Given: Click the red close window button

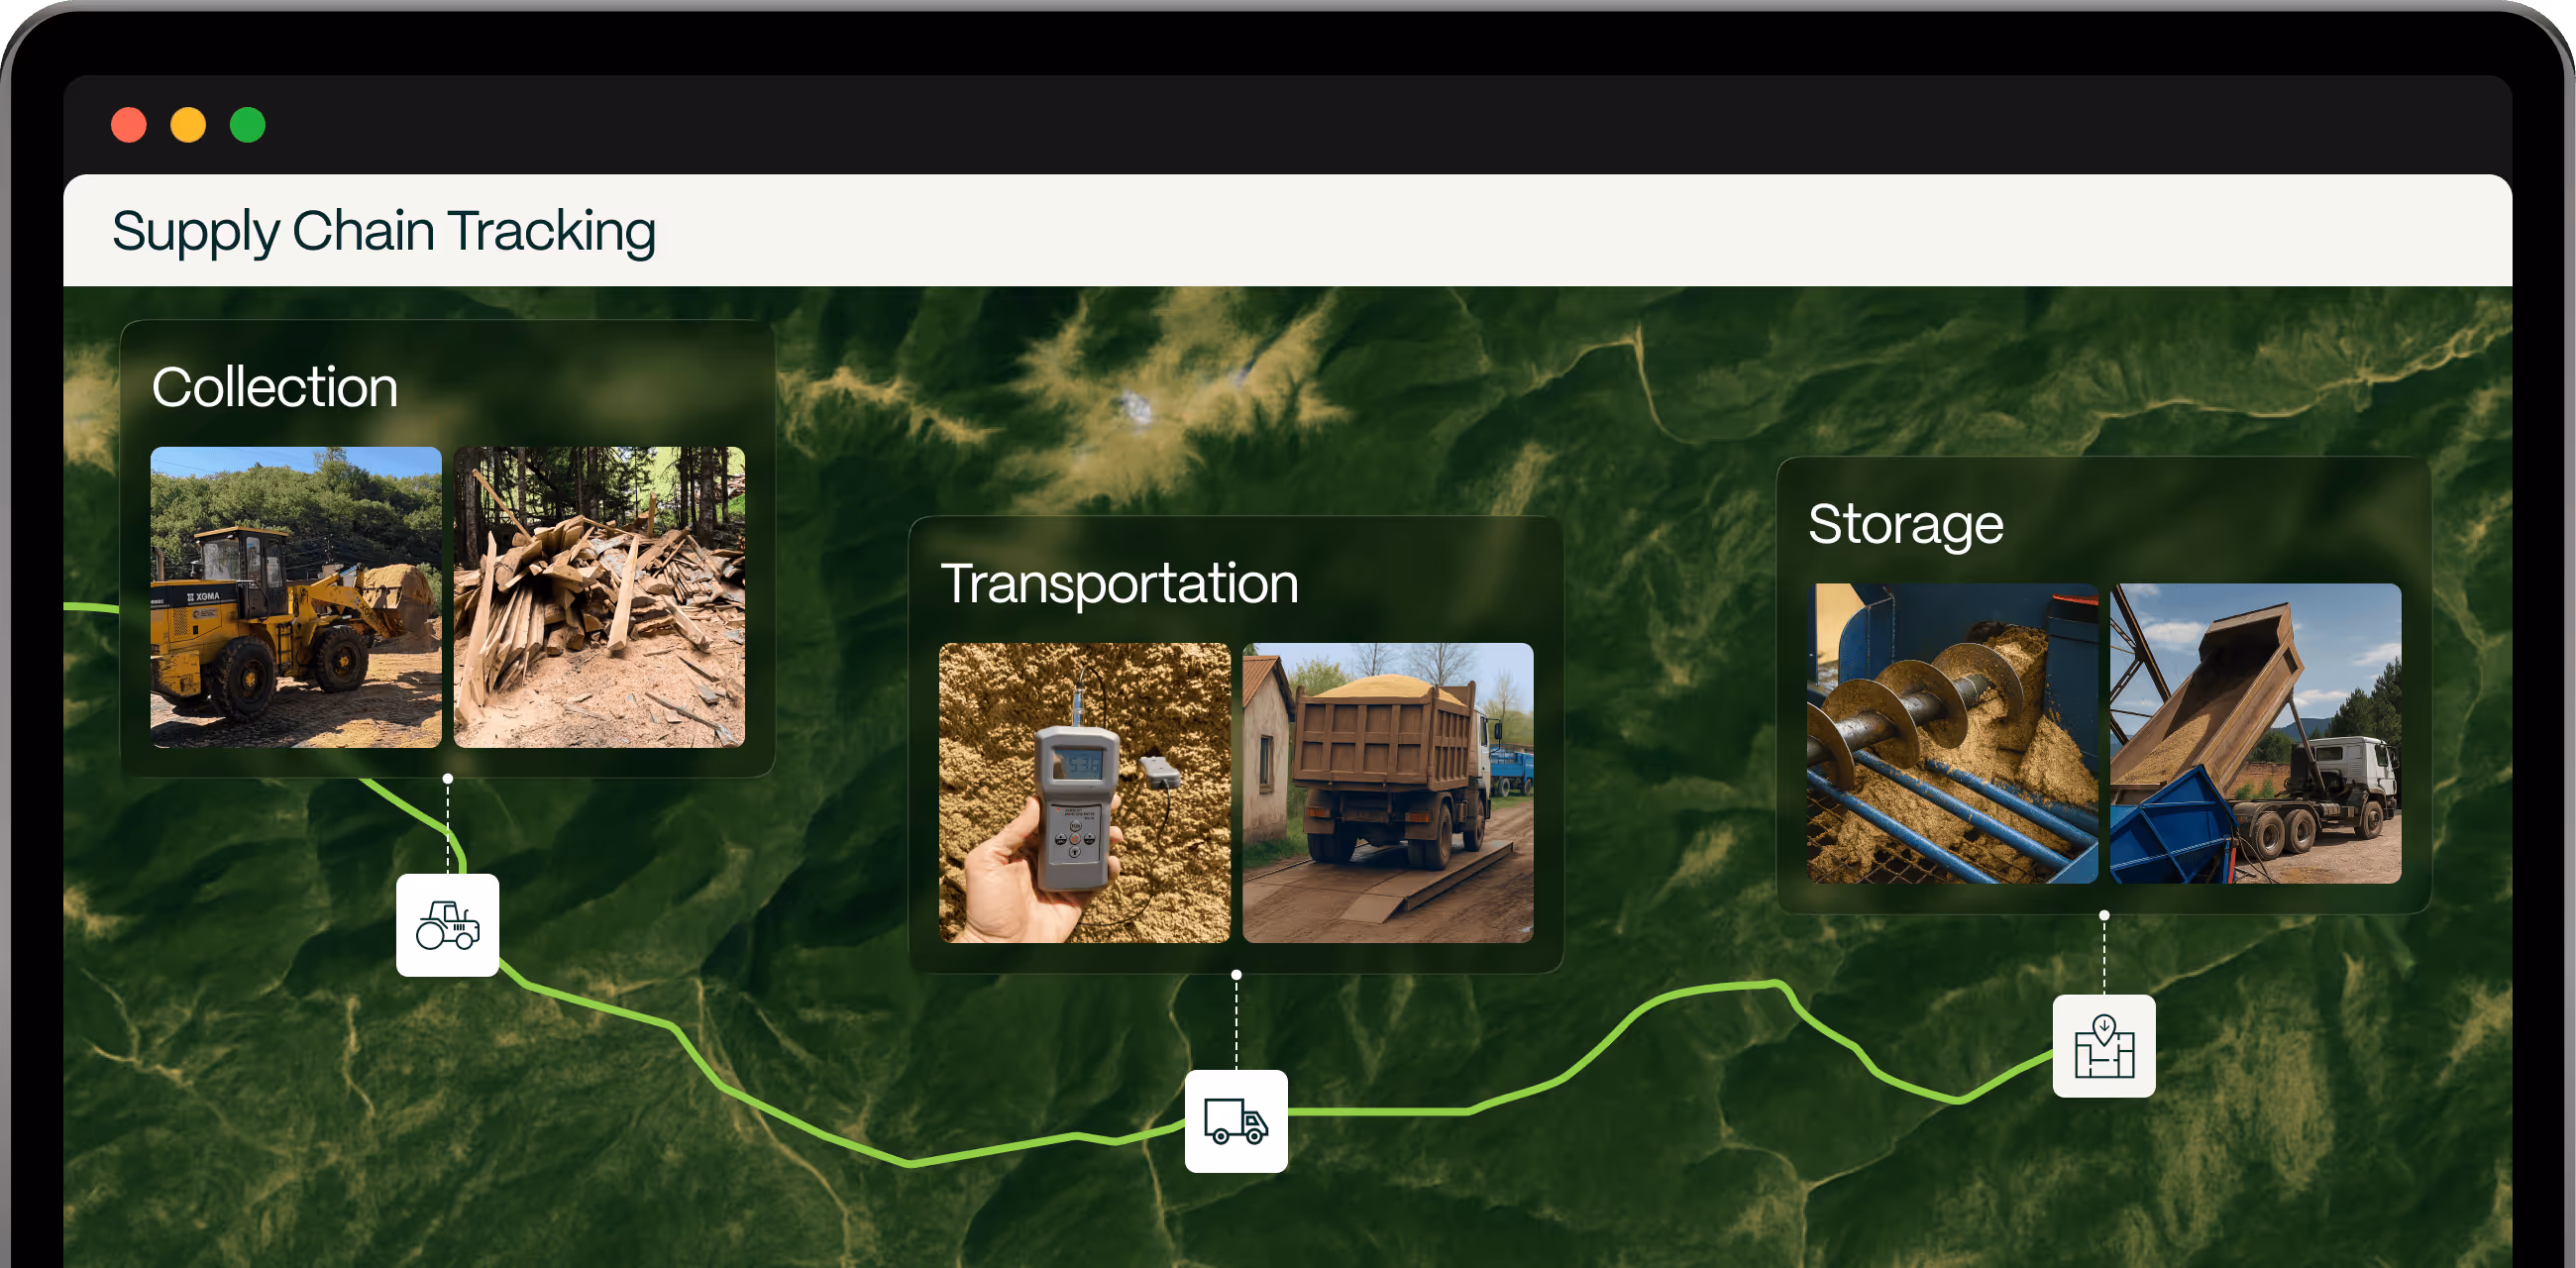Looking at the screenshot, I should [129, 125].
